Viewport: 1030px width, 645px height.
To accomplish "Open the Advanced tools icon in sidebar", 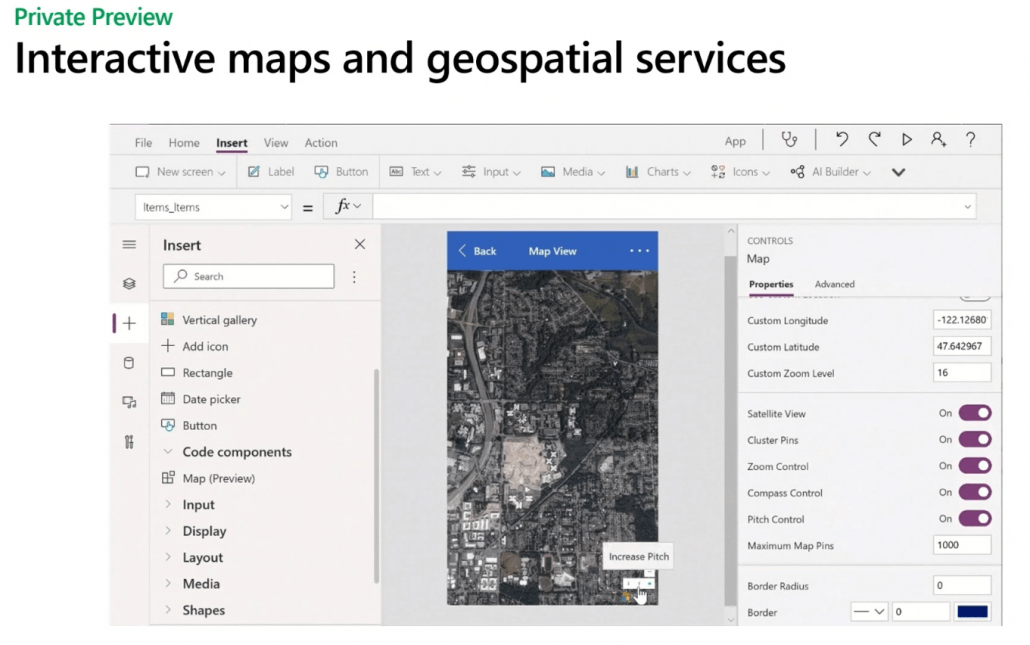I will click(129, 442).
